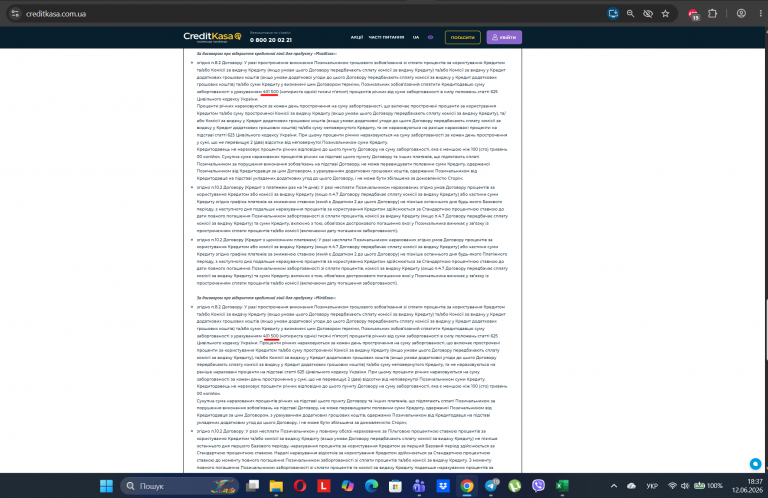Open Microsoft Teams from the taskbar
The height and width of the screenshot is (498, 768).
(419, 486)
